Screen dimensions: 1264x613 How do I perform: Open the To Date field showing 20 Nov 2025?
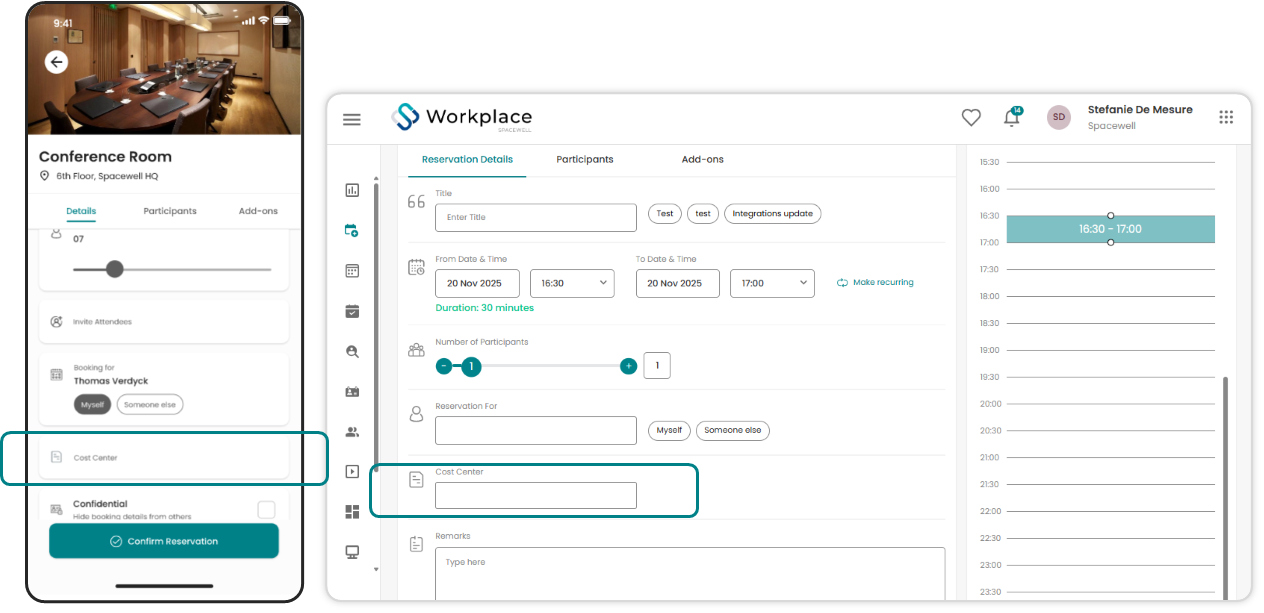click(x=678, y=283)
